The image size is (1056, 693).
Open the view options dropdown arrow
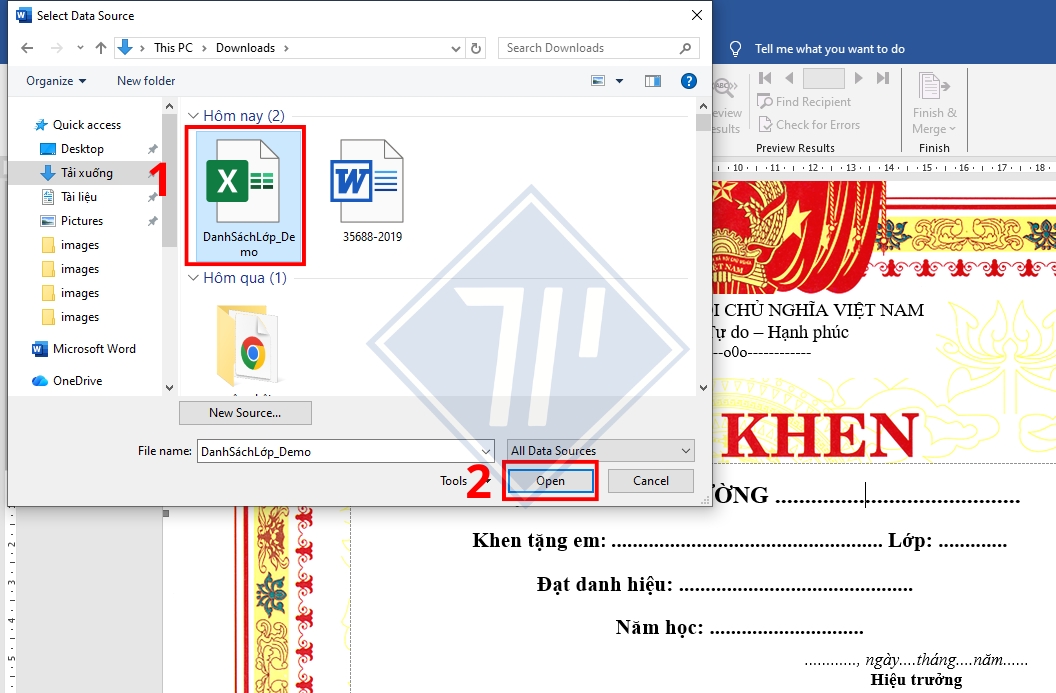click(620, 81)
